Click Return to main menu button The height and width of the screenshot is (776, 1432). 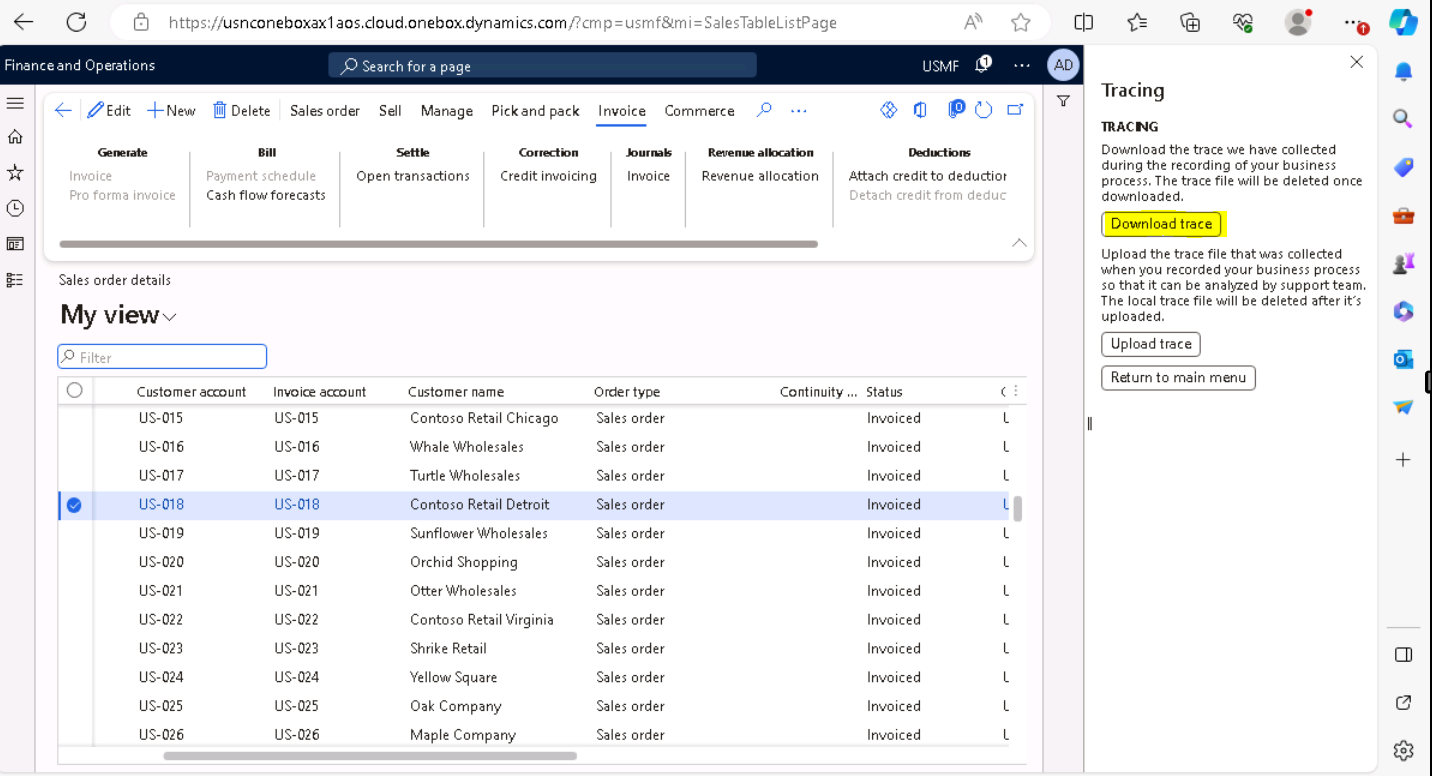click(x=1178, y=378)
